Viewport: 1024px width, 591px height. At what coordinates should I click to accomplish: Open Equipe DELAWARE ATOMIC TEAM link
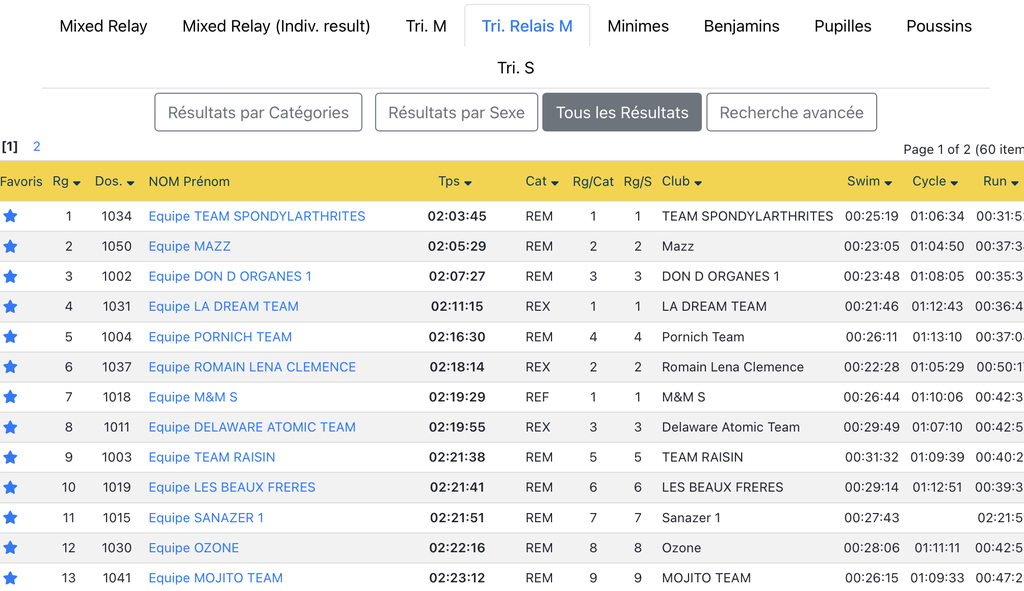(x=252, y=427)
